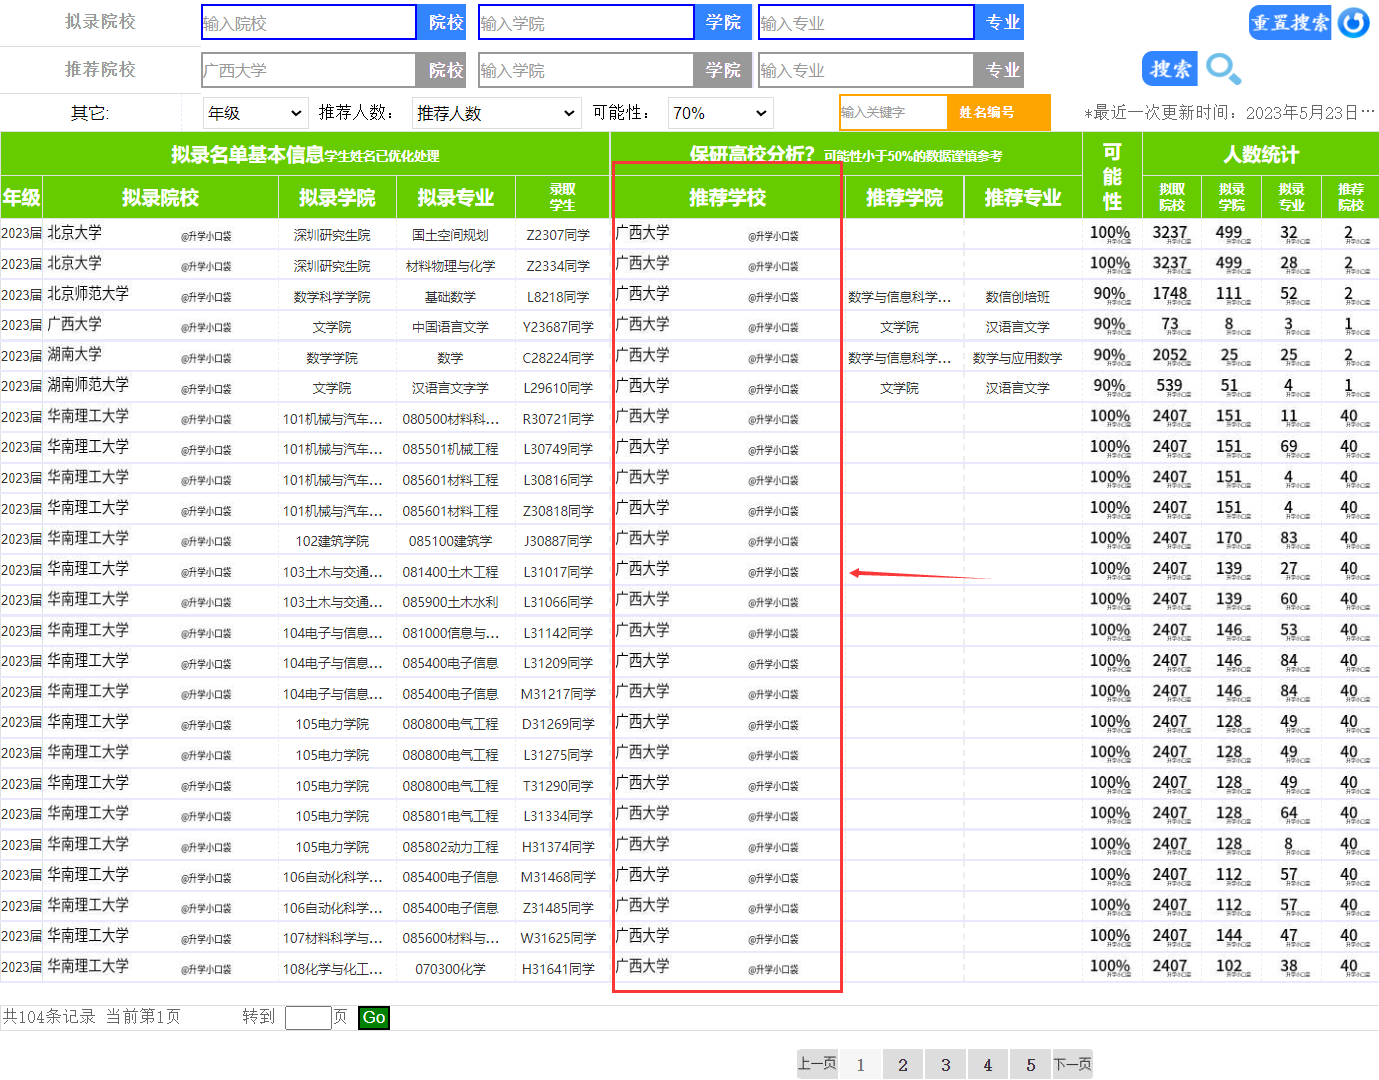The image size is (1379, 1080).
Task: Click 下一页 to view the next page
Action: [x=1072, y=1063]
